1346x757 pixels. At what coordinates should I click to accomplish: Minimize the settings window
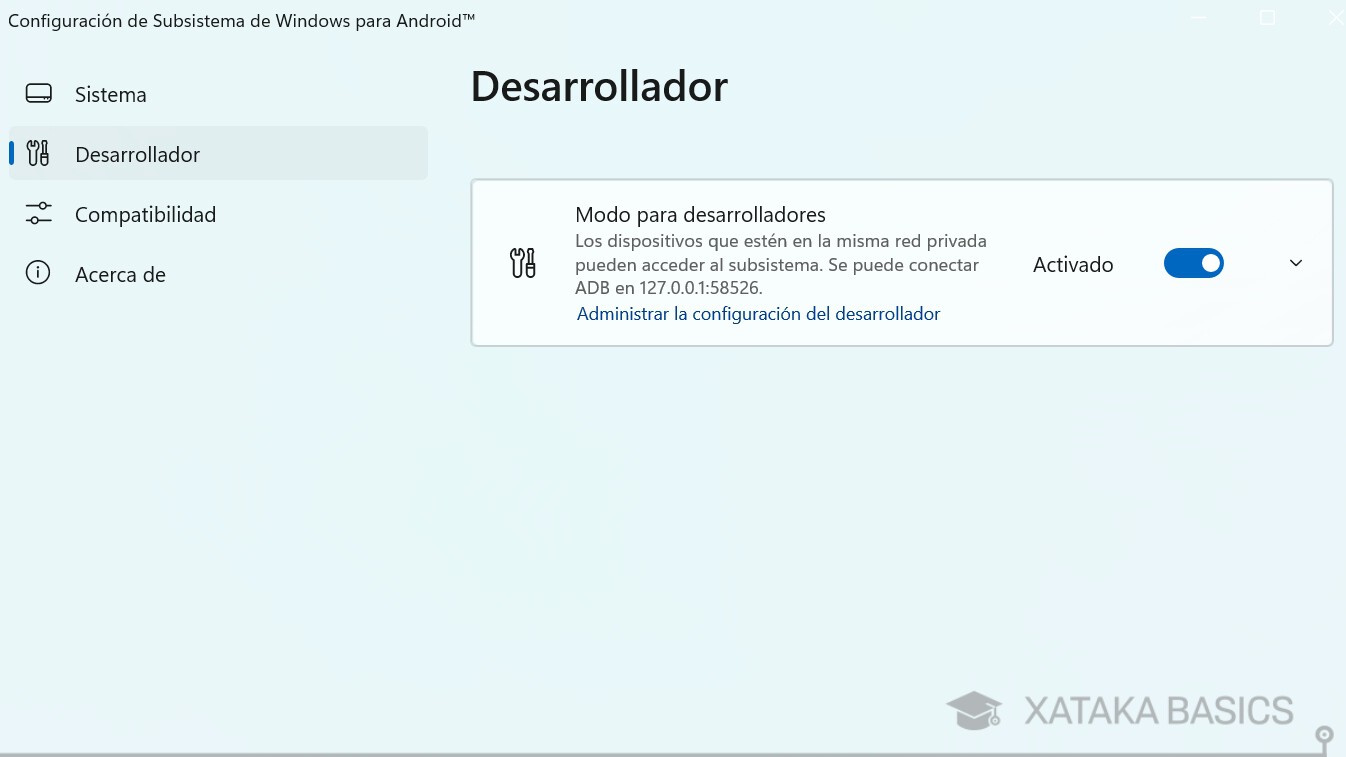pyautogui.click(x=1197, y=17)
